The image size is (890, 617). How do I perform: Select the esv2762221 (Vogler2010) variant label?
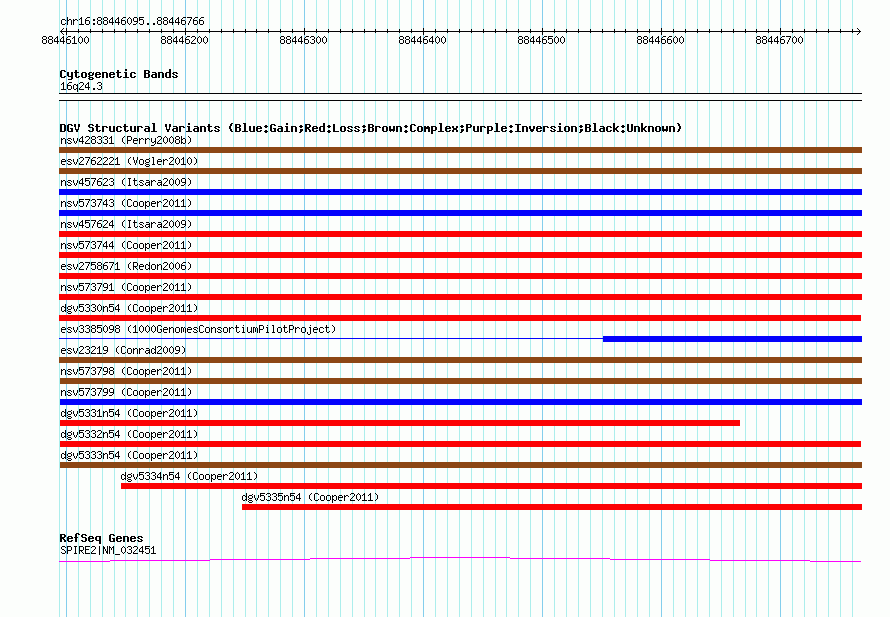pyautogui.click(x=129, y=161)
